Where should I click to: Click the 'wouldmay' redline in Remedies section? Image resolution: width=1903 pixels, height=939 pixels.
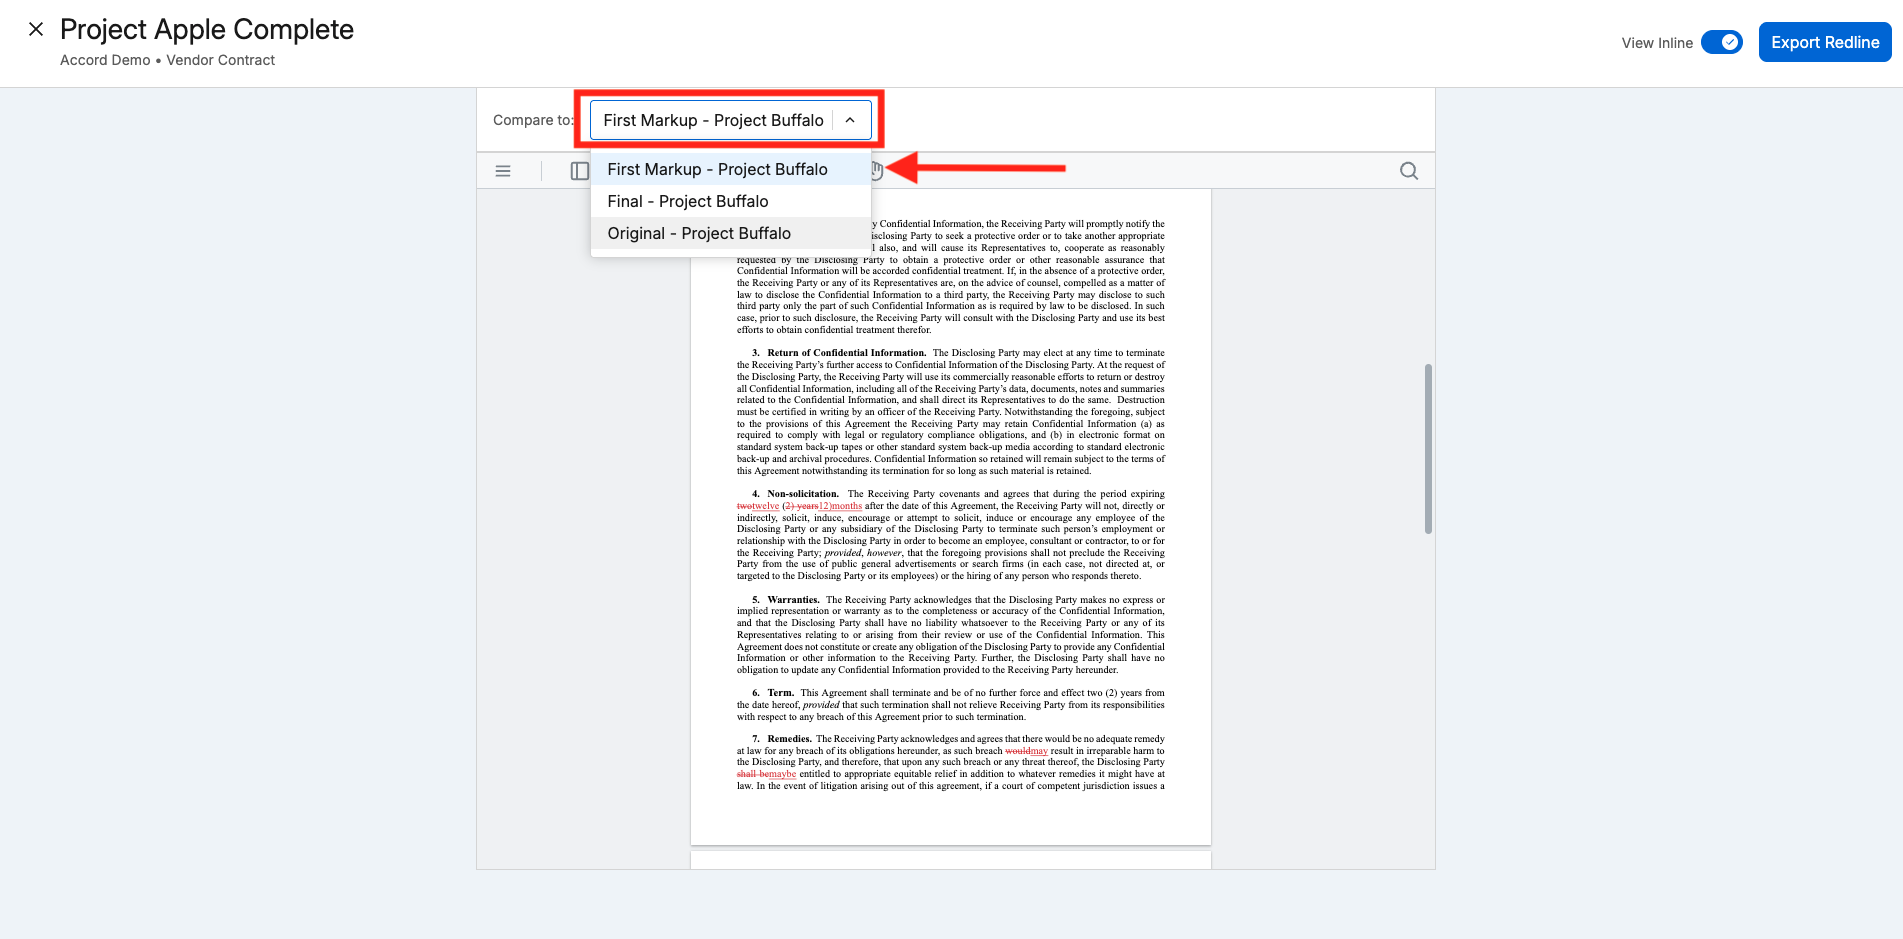1026,751
